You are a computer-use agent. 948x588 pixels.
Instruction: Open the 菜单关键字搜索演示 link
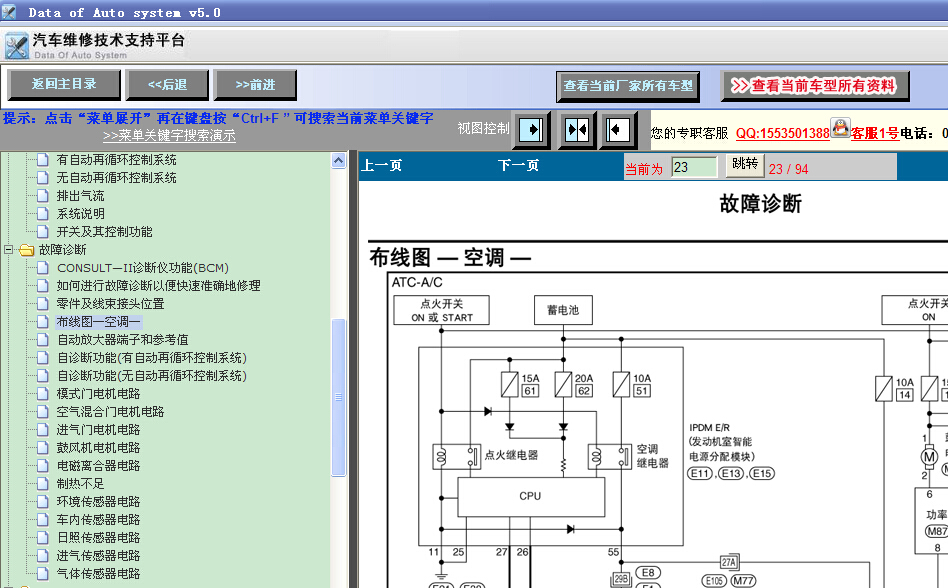(169, 136)
